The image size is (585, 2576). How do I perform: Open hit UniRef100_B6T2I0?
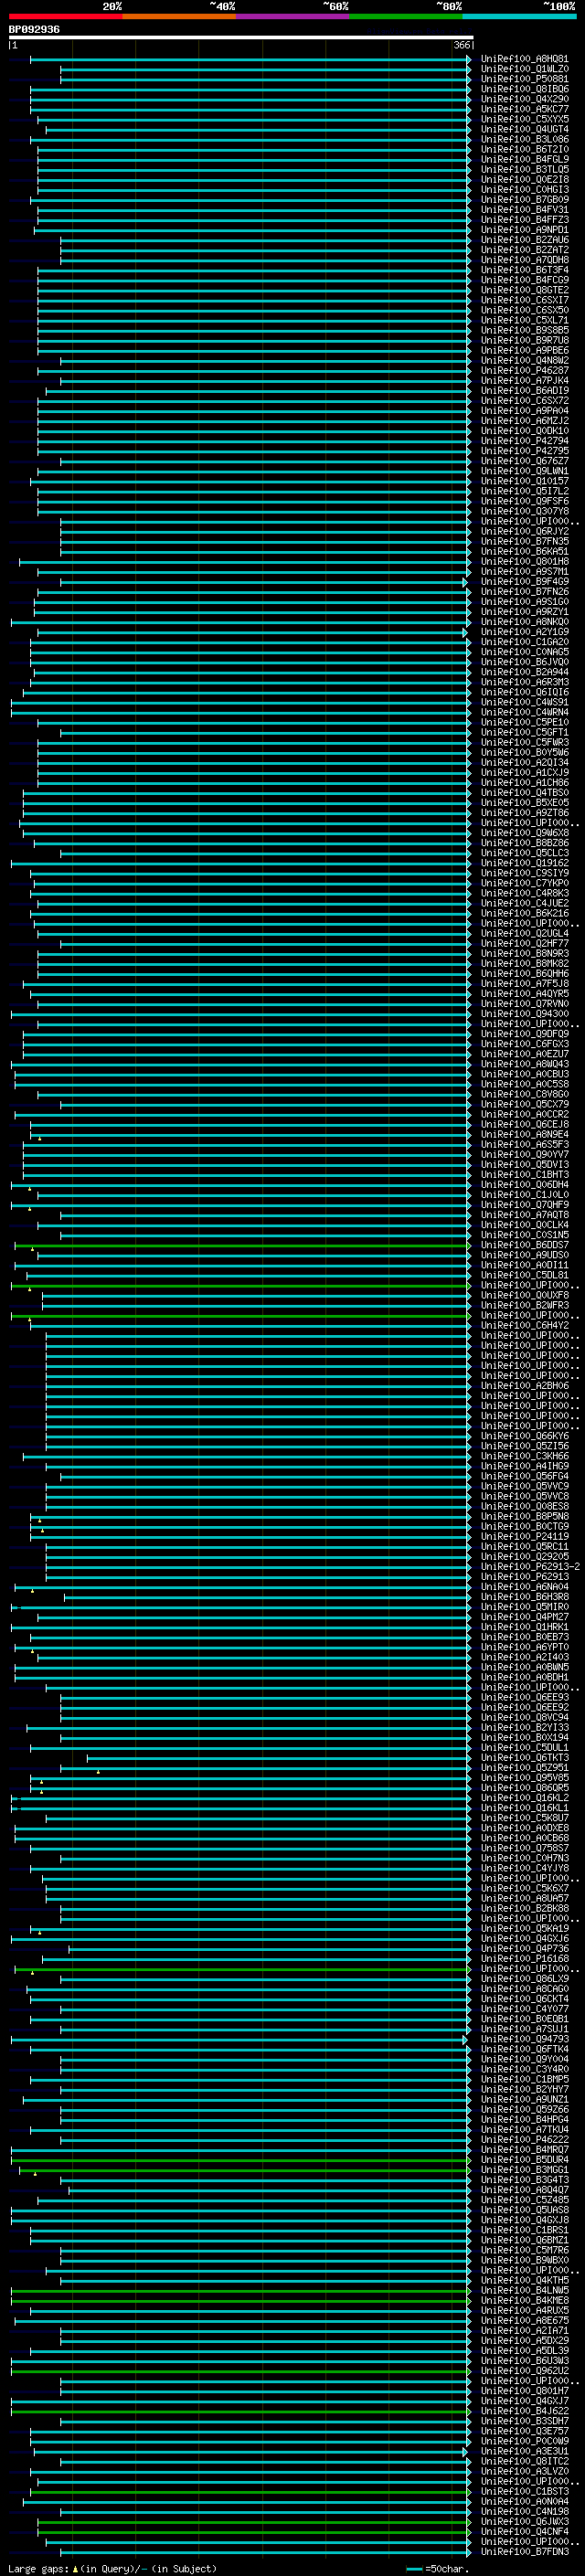click(525, 149)
